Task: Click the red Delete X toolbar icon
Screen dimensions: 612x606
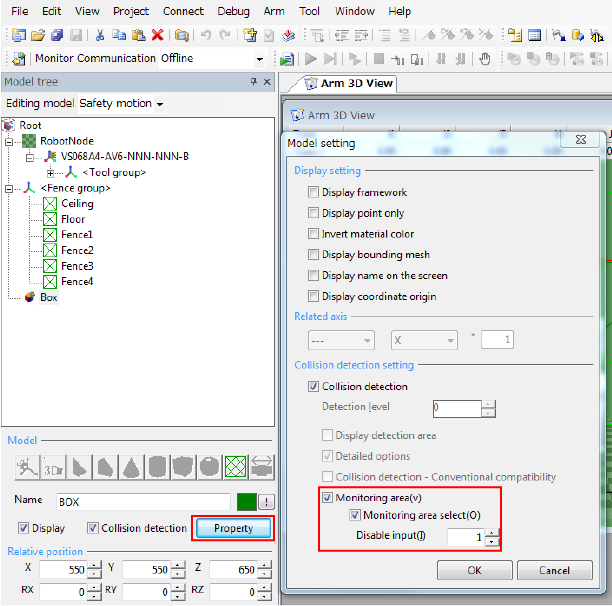Action: click(x=158, y=35)
